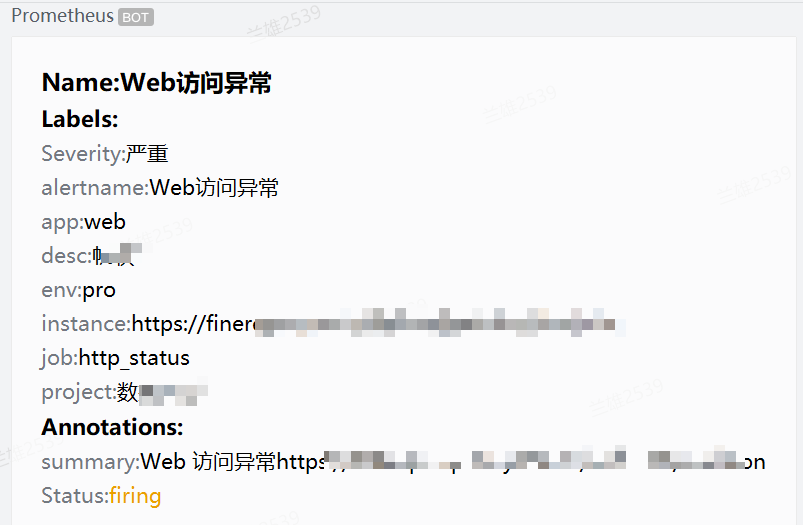Image resolution: width=803 pixels, height=525 pixels.
Task: Click the Name:Web访问异常 heading
Action: pyautogui.click(x=156, y=83)
